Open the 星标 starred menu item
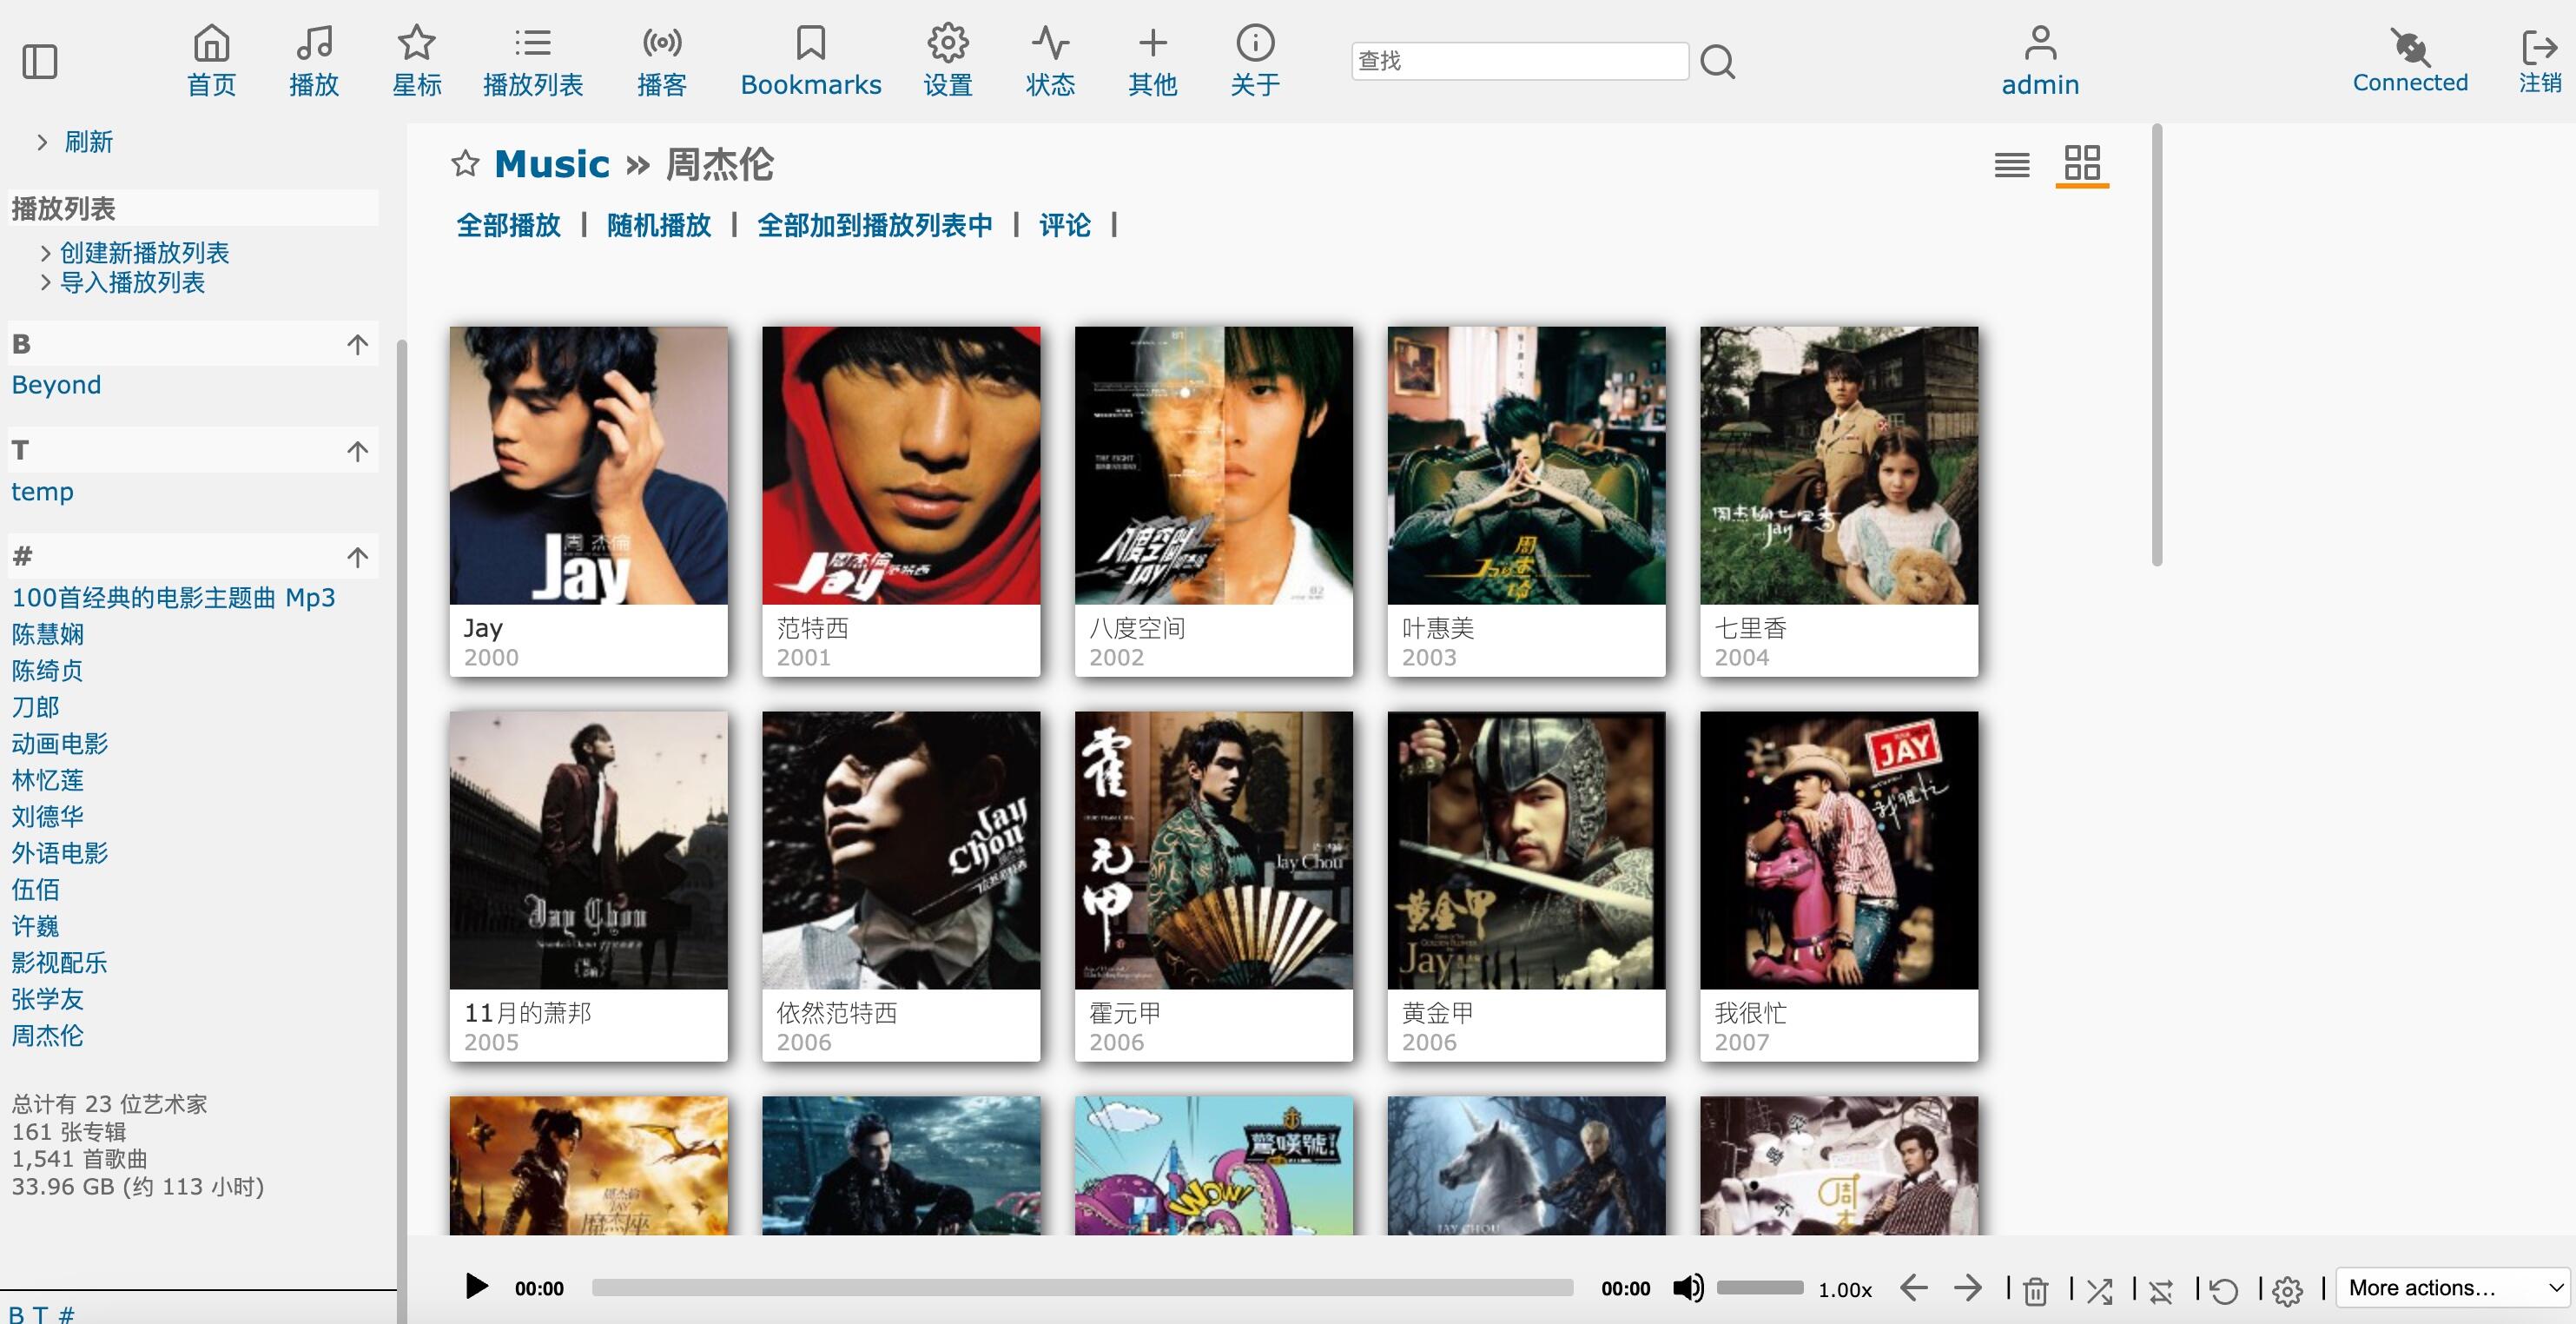 point(417,61)
